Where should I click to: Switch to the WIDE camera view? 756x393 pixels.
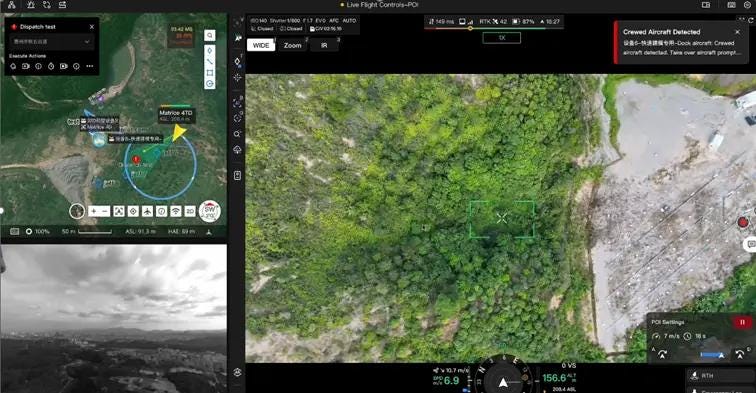(x=261, y=45)
